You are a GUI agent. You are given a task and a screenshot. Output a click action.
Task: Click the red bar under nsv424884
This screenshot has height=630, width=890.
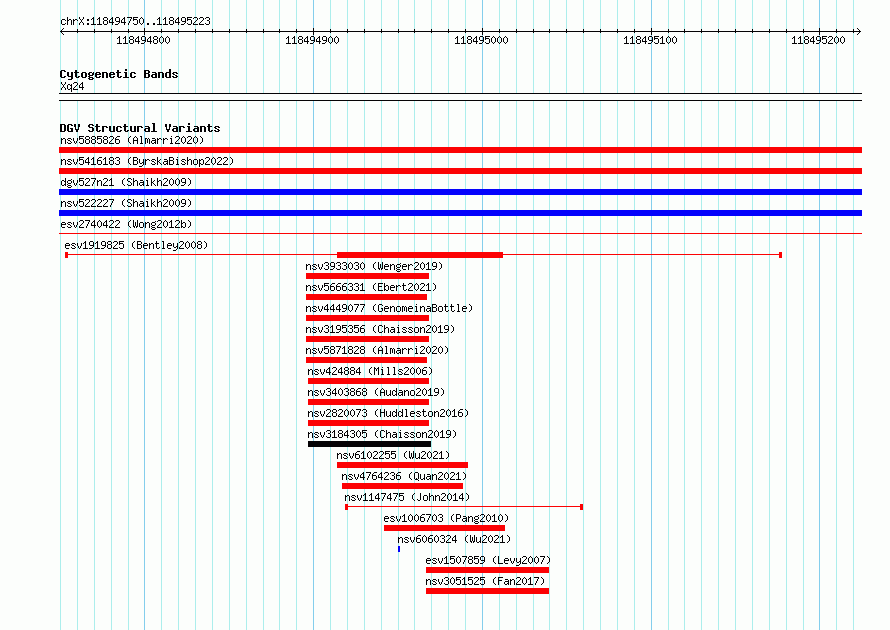click(368, 381)
